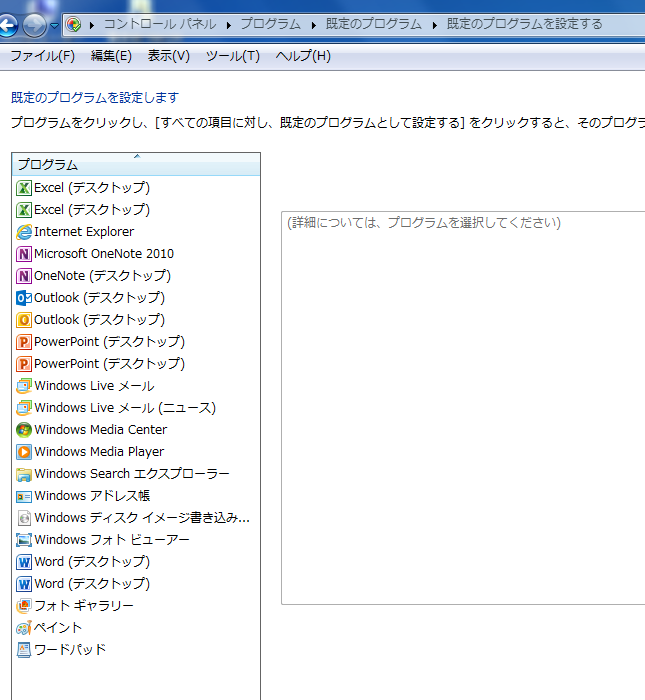Select the フォト ギャラリー icon
The height and width of the screenshot is (700, 645).
tap(24, 606)
